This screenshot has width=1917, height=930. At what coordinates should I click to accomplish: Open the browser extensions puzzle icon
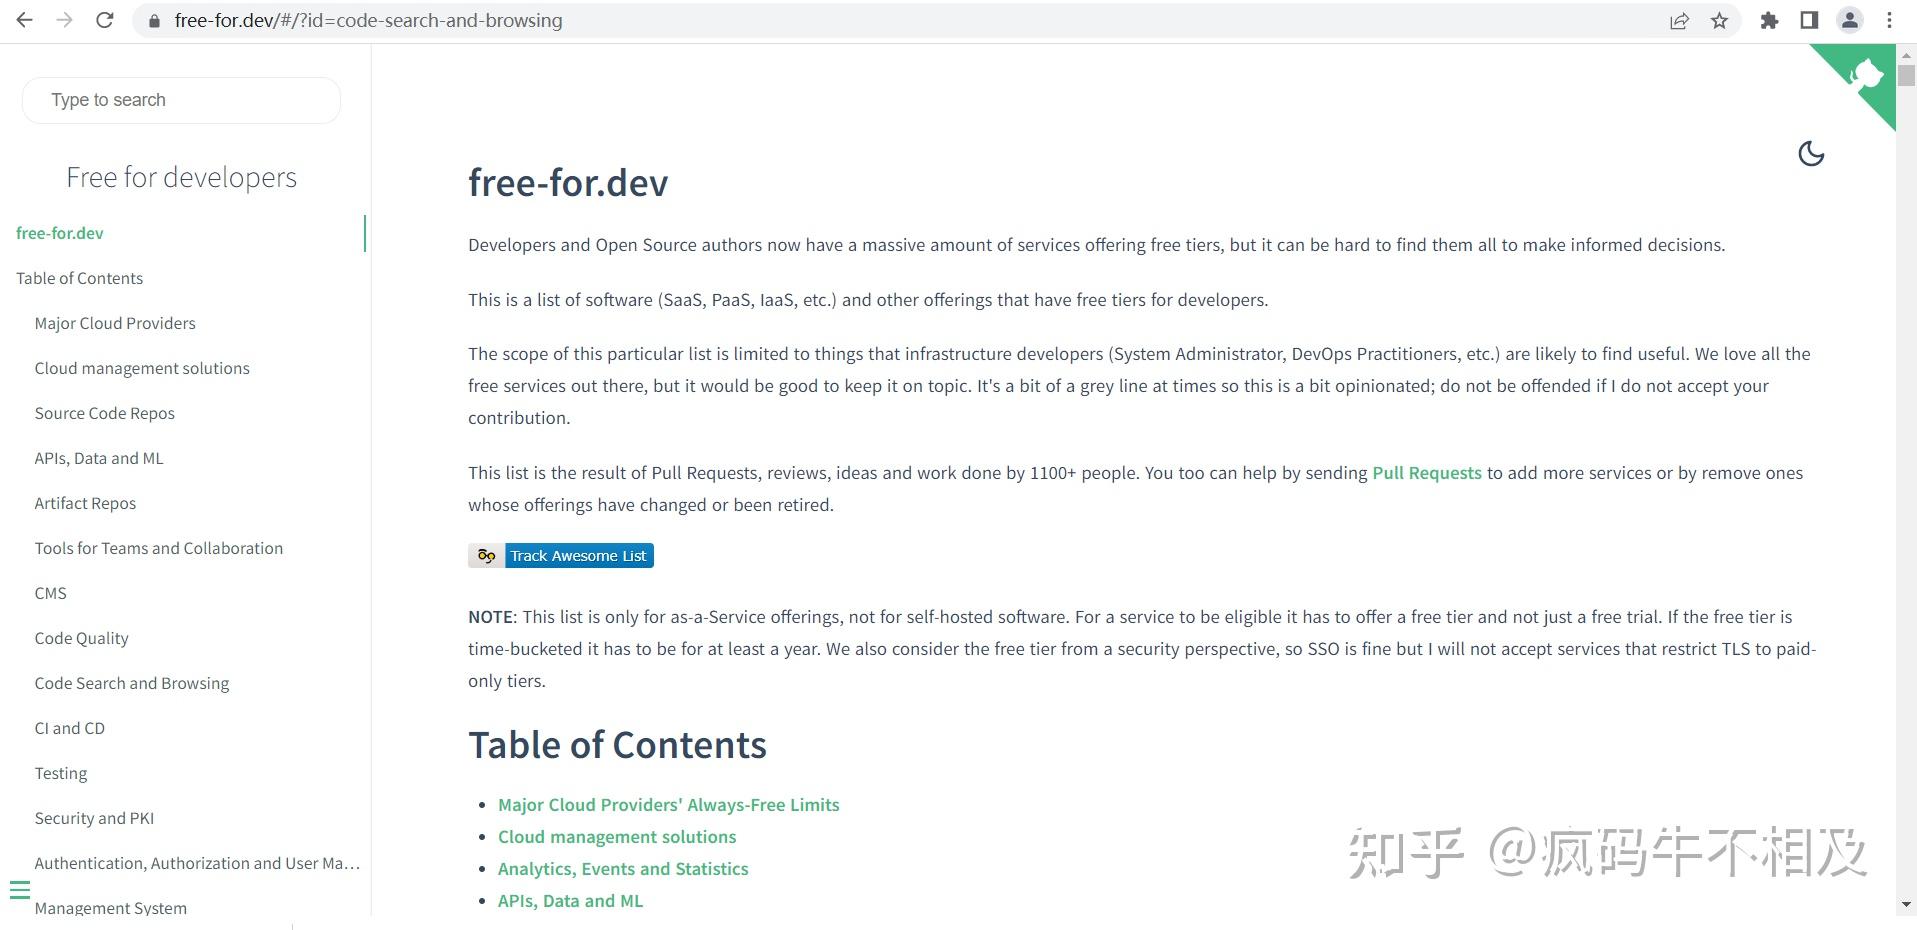(x=1769, y=20)
